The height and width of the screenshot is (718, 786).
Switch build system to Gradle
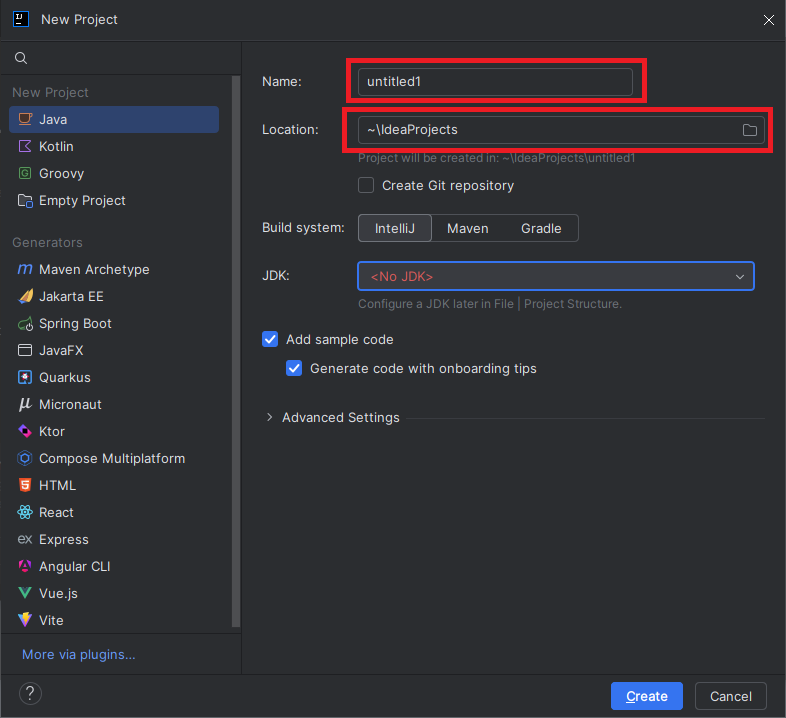coord(541,228)
